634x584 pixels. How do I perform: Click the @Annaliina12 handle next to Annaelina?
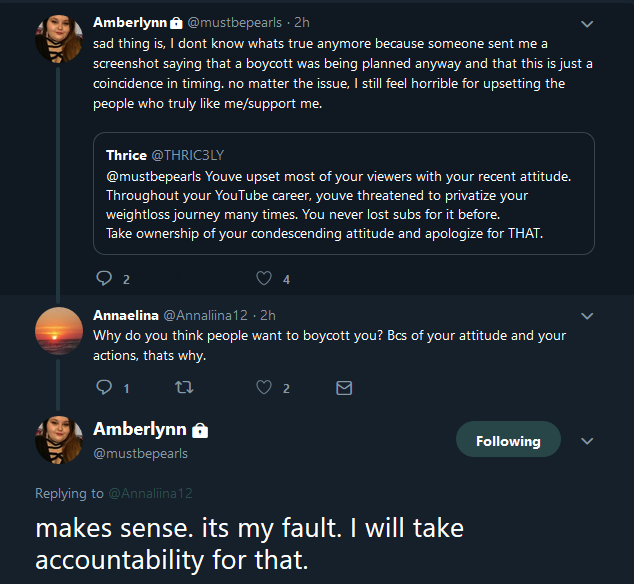205,315
